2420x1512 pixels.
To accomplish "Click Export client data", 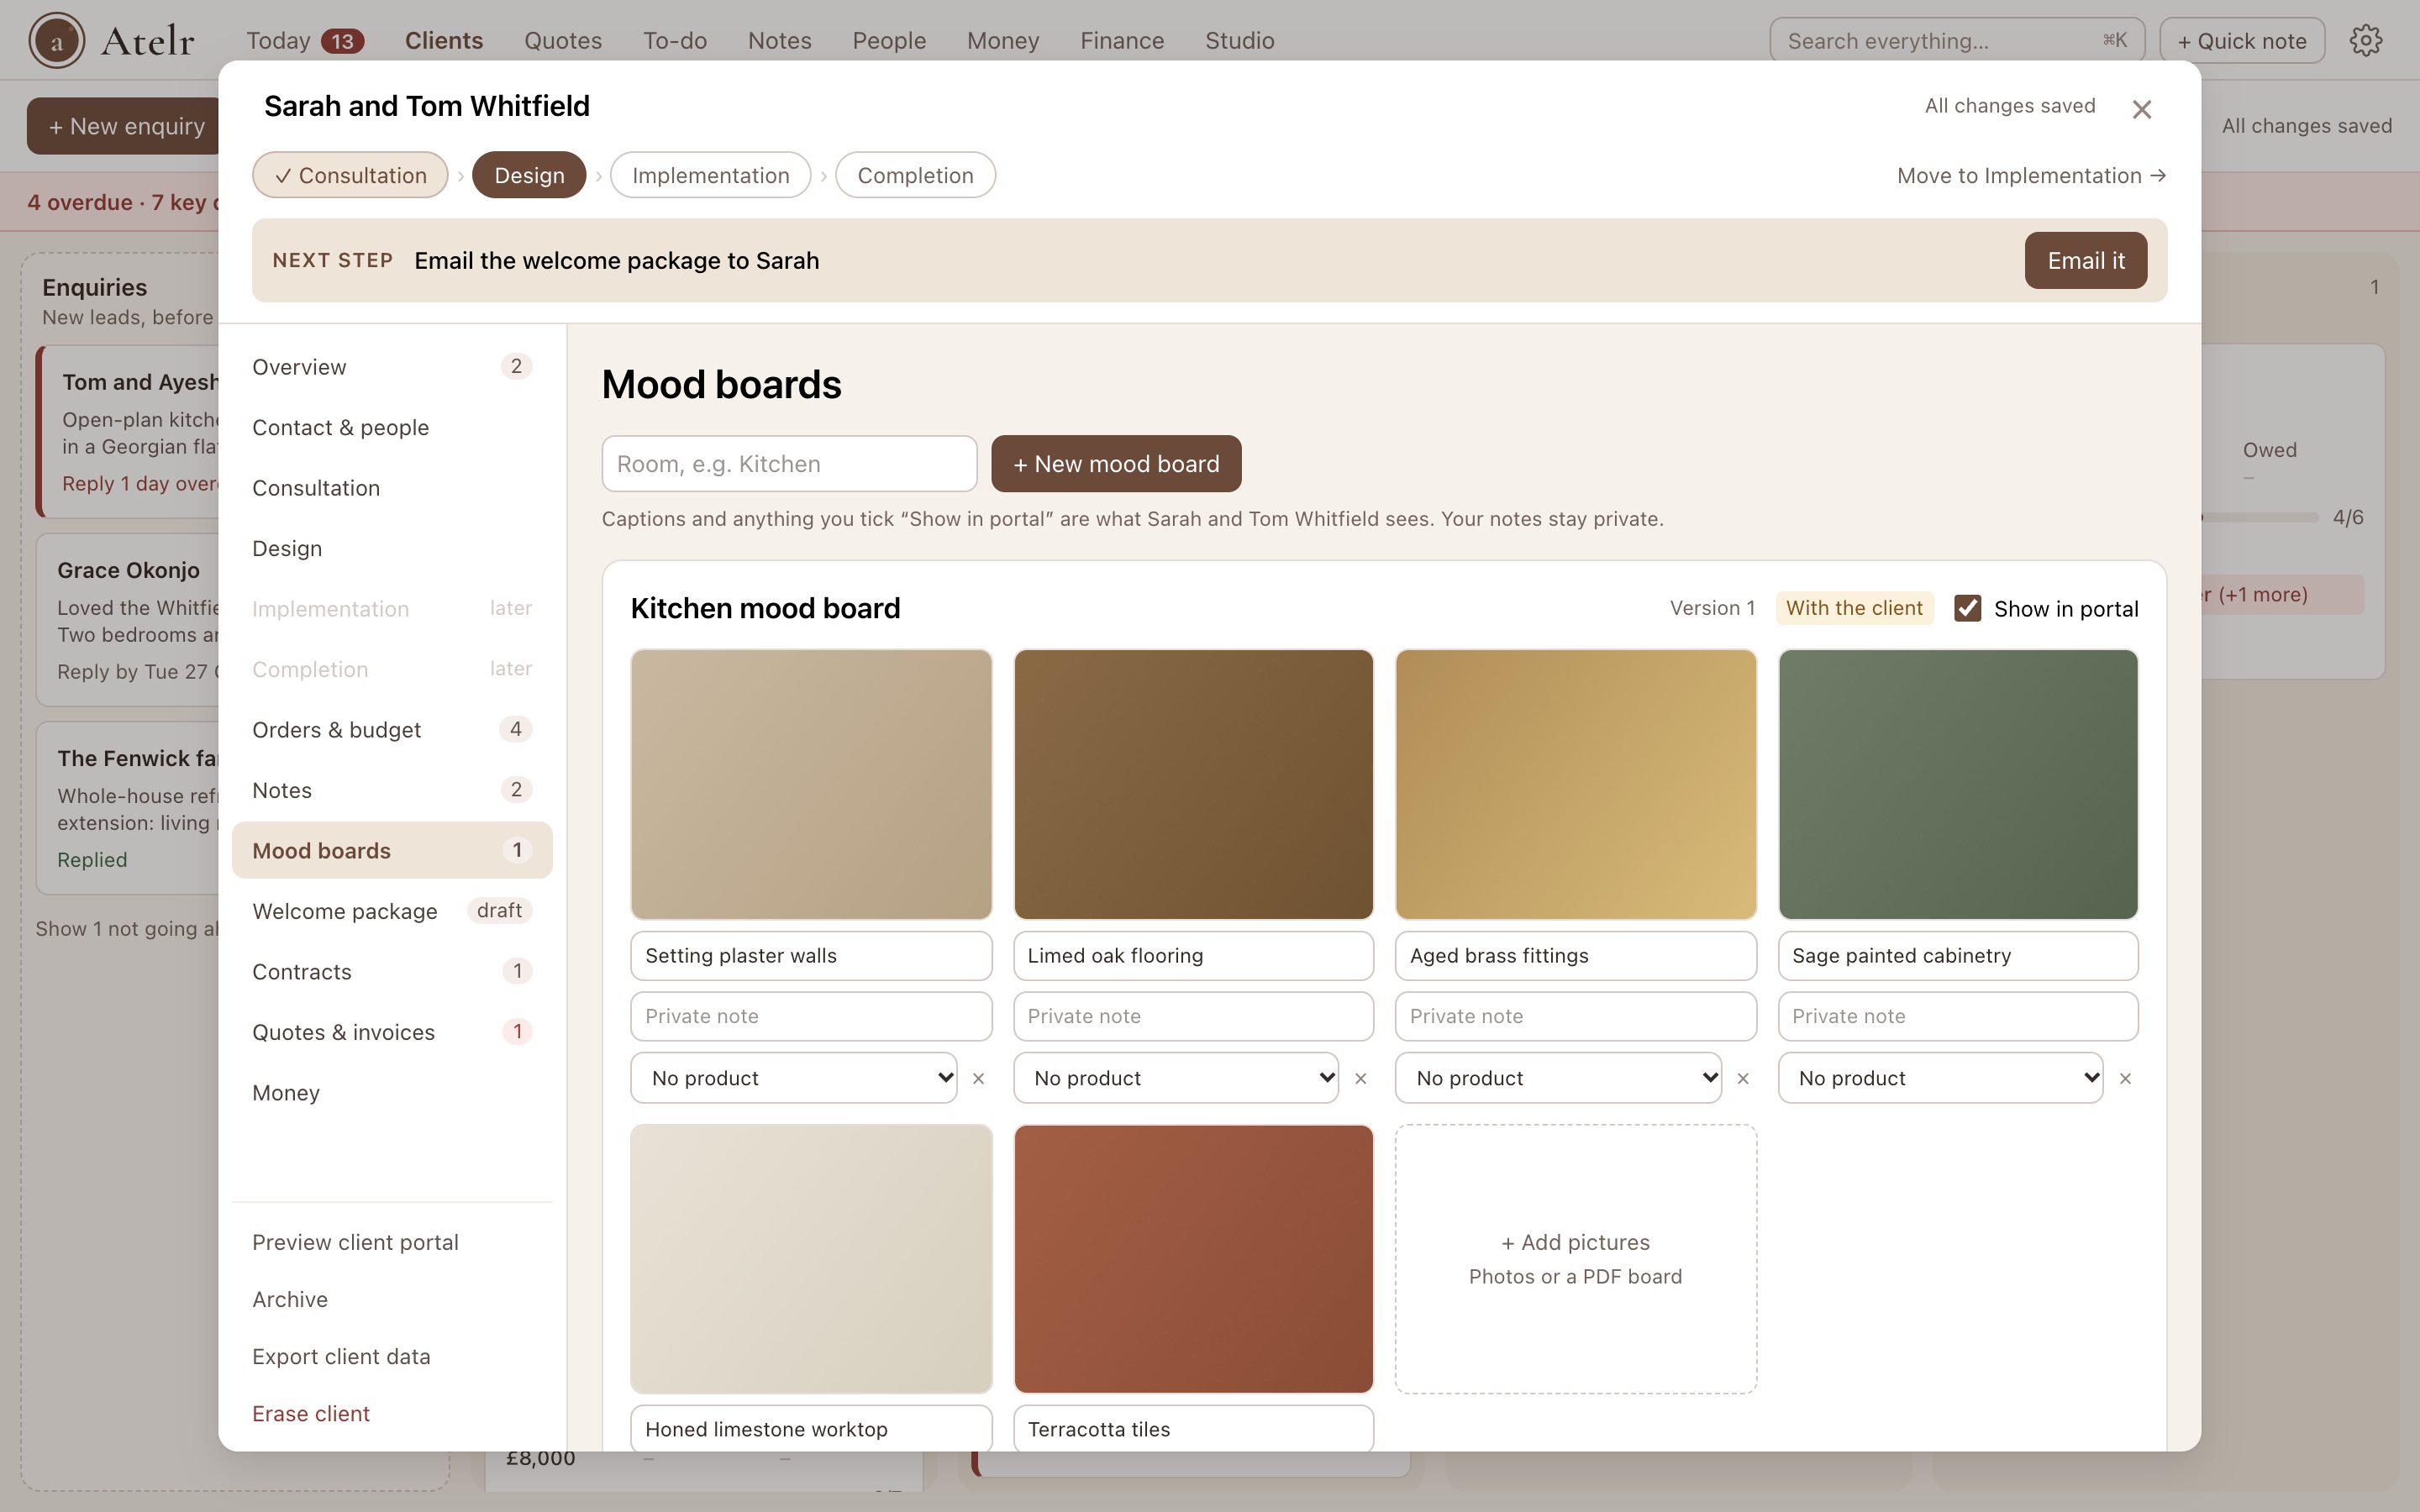I will pos(341,1356).
